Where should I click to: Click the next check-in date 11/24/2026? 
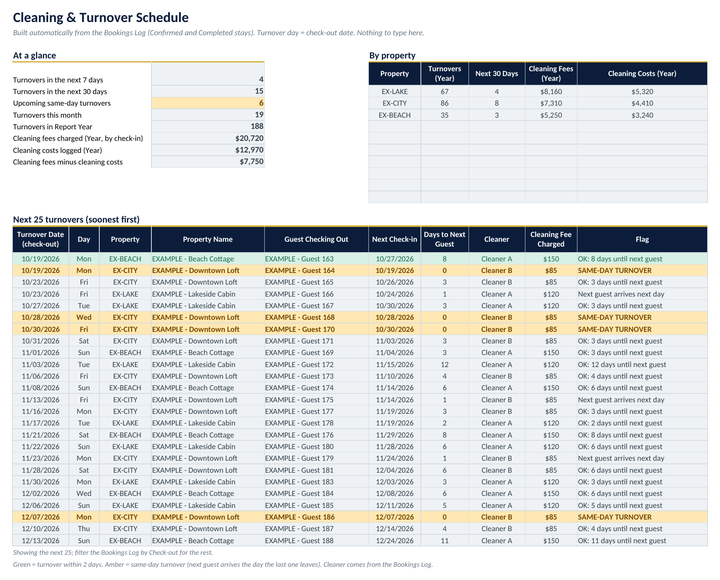coord(394,458)
